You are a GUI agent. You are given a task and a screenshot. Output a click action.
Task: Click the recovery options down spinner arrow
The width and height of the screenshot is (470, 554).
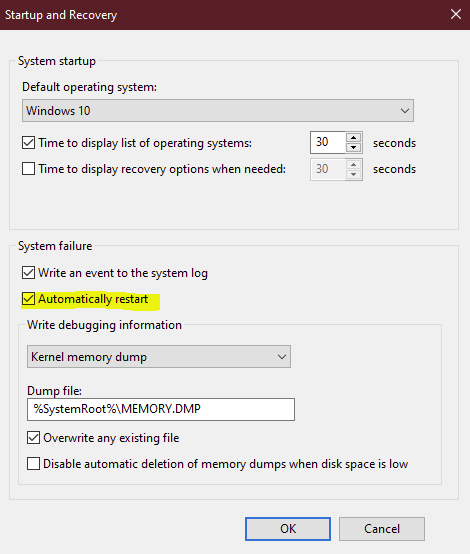(353, 174)
